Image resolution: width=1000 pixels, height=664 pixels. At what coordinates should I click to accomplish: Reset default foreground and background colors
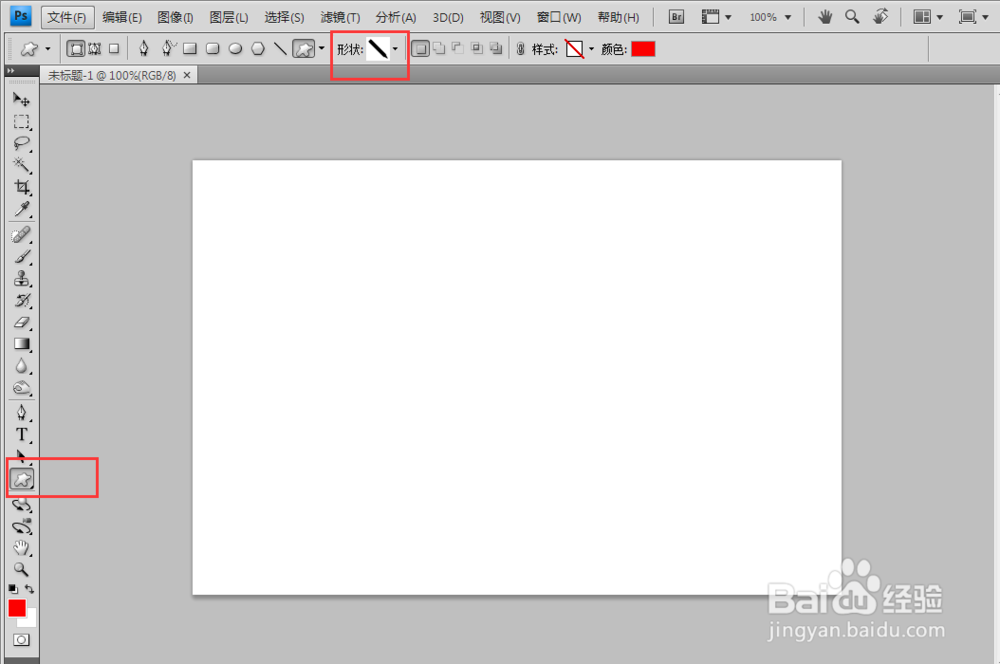pos(13,589)
